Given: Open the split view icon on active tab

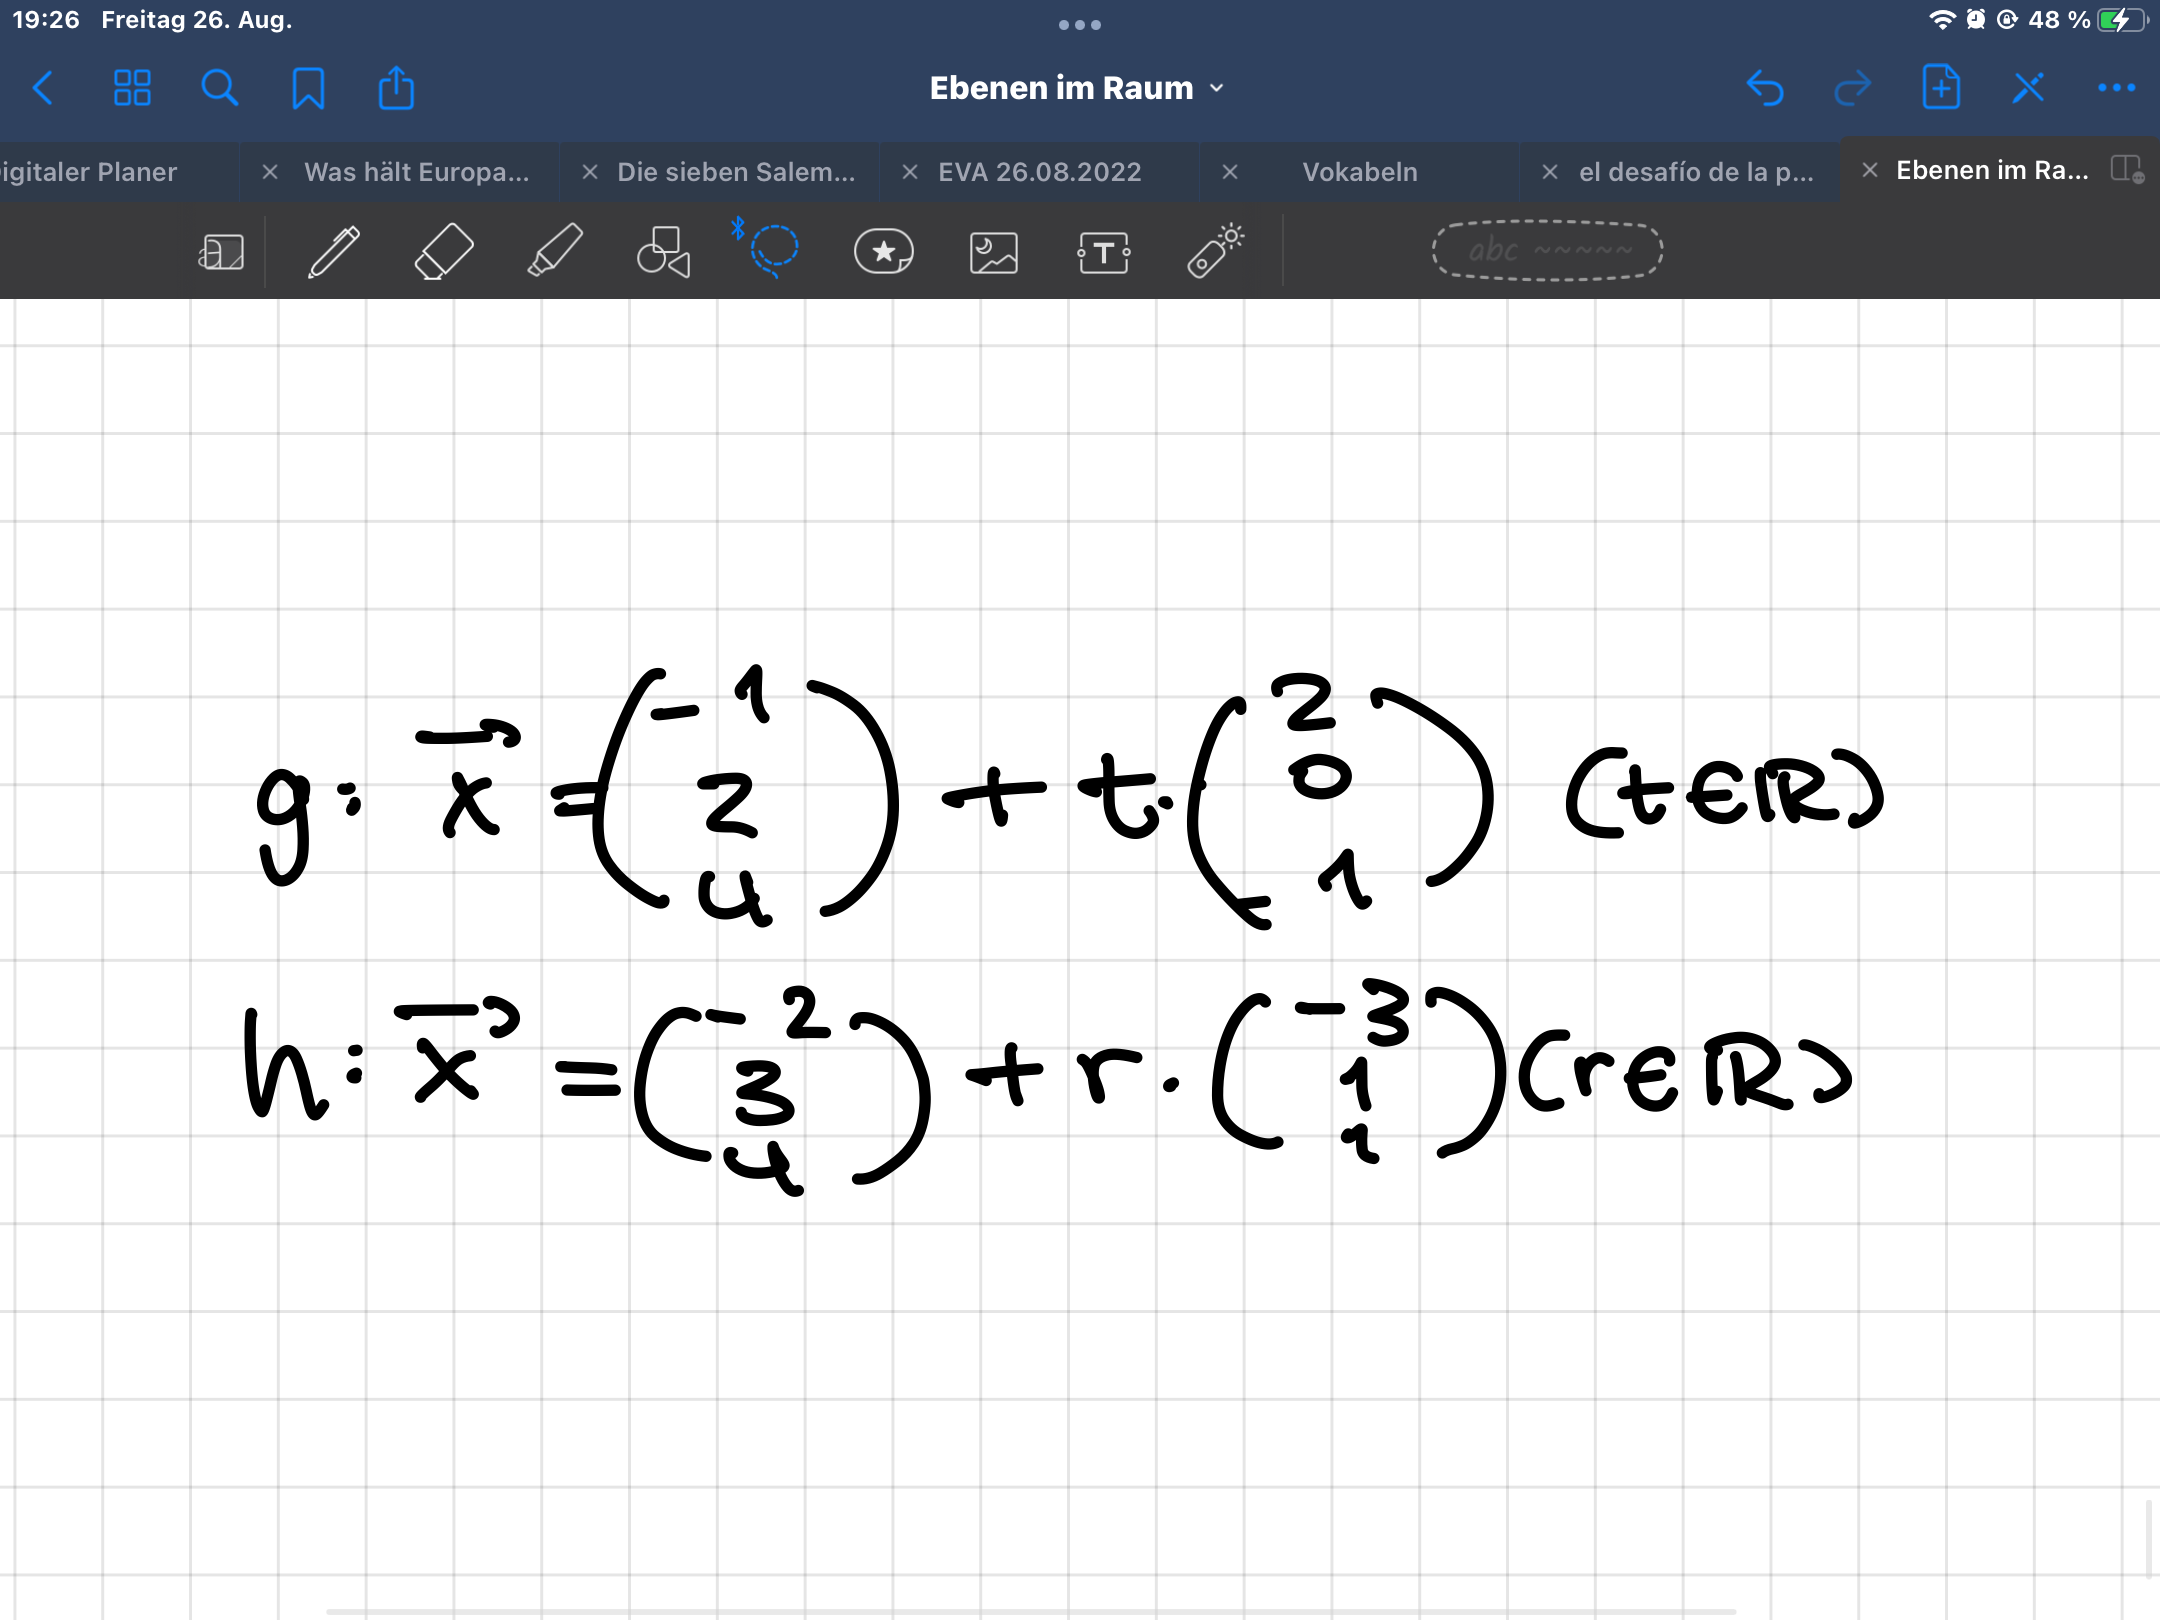Looking at the screenshot, I should [x=2126, y=169].
